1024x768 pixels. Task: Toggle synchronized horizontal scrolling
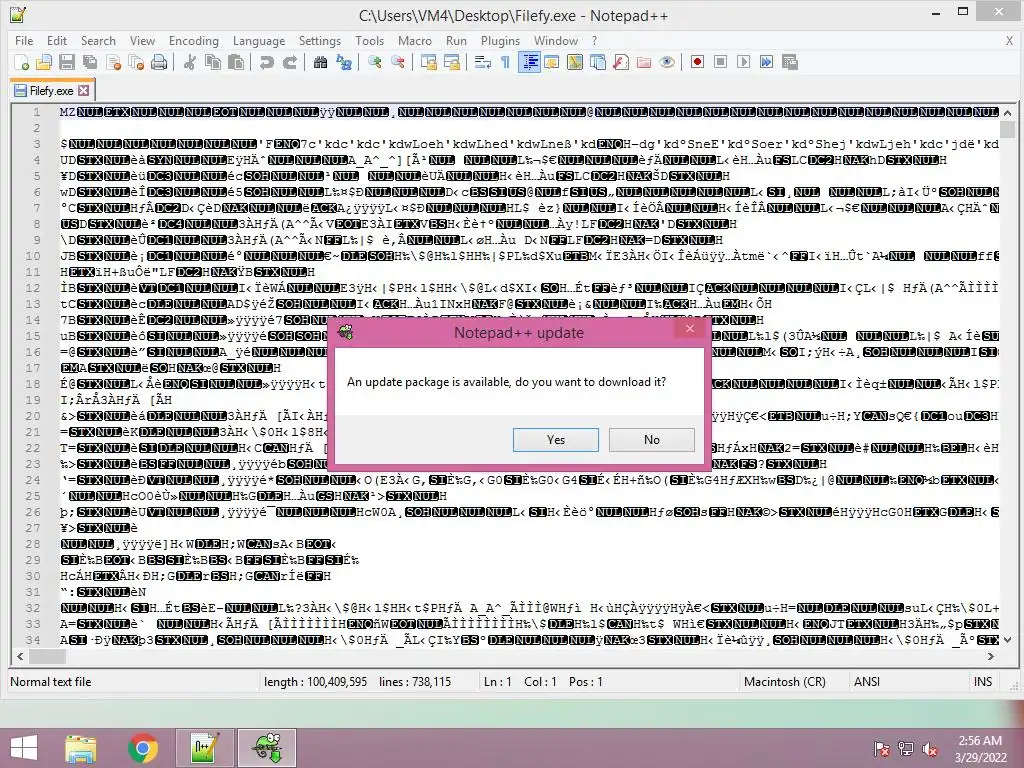(451, 62)
